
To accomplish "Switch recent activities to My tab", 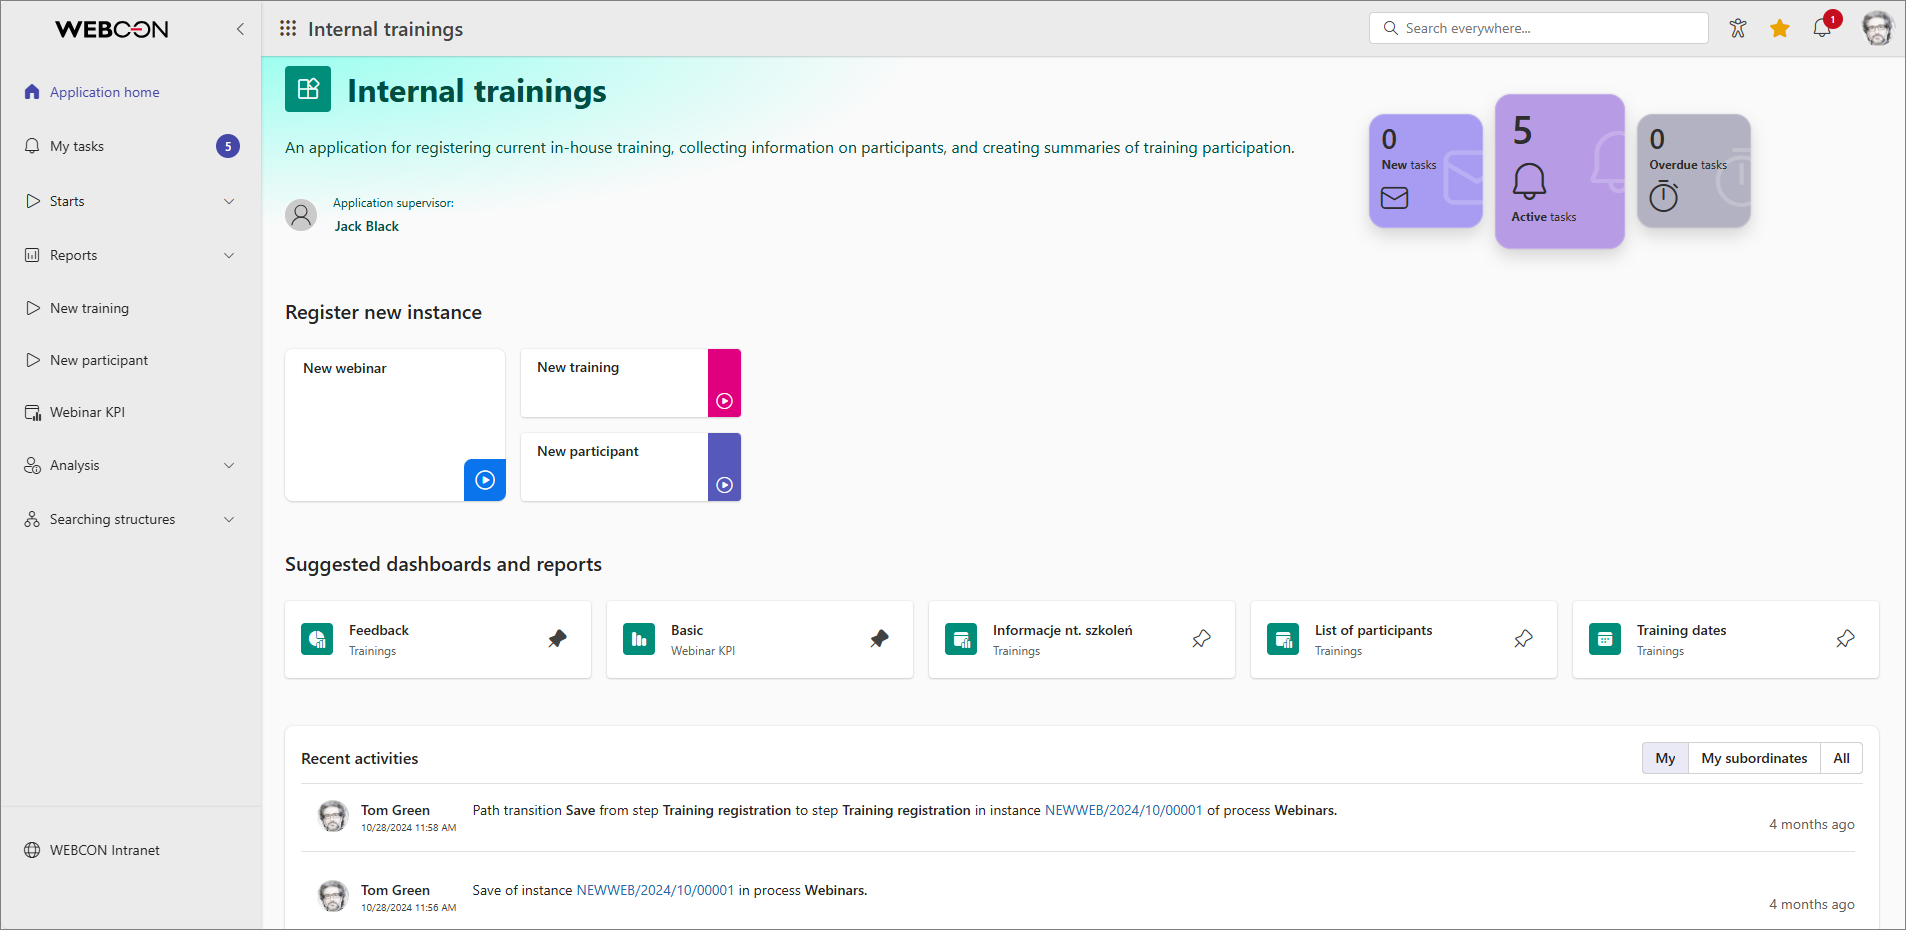I will (1665, 758).
